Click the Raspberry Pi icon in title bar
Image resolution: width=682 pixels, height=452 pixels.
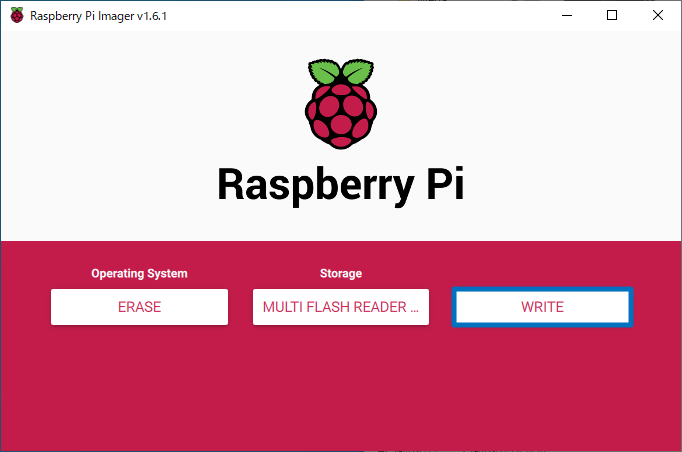click(x=17, y=15)
